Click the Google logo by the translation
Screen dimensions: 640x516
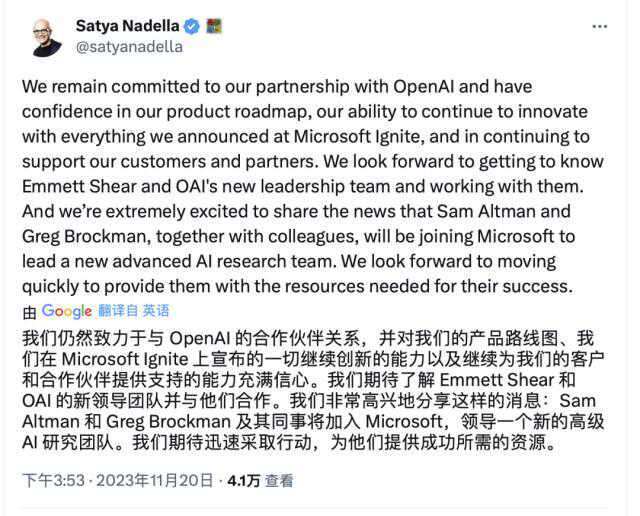pyautogui.click(x=66, y=311)
